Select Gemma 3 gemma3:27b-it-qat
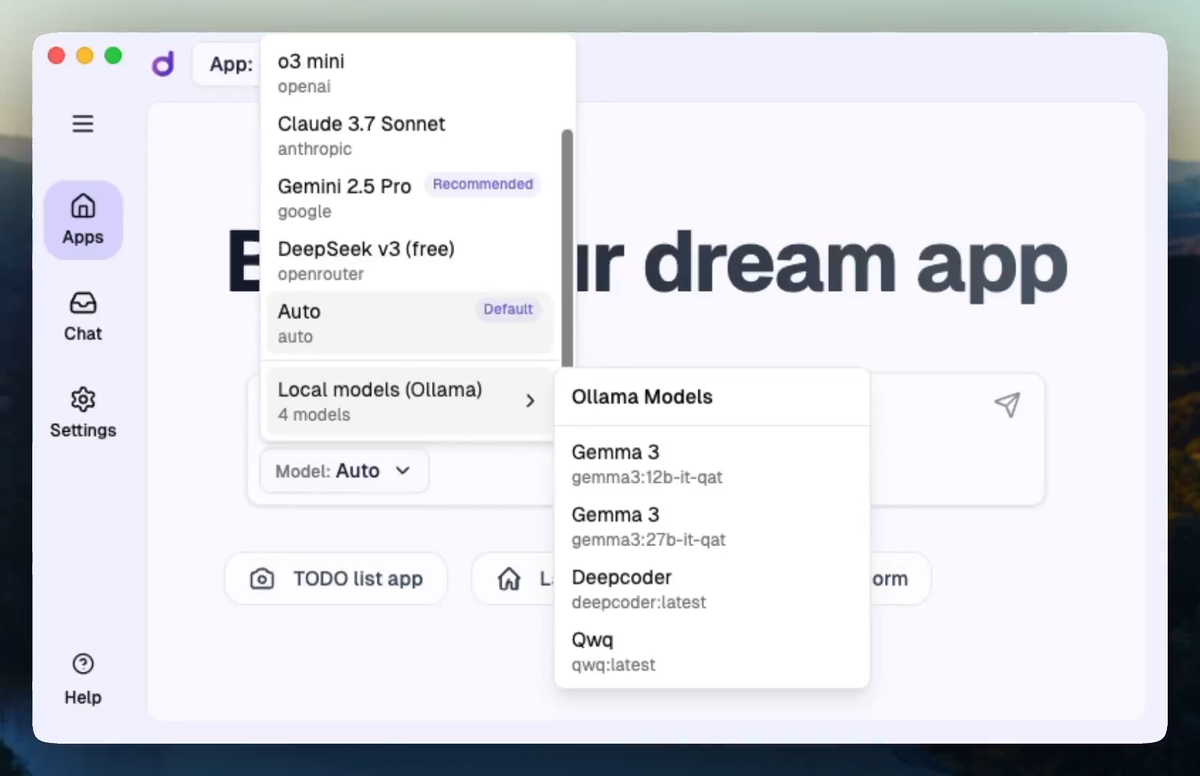 click(712, 526)
